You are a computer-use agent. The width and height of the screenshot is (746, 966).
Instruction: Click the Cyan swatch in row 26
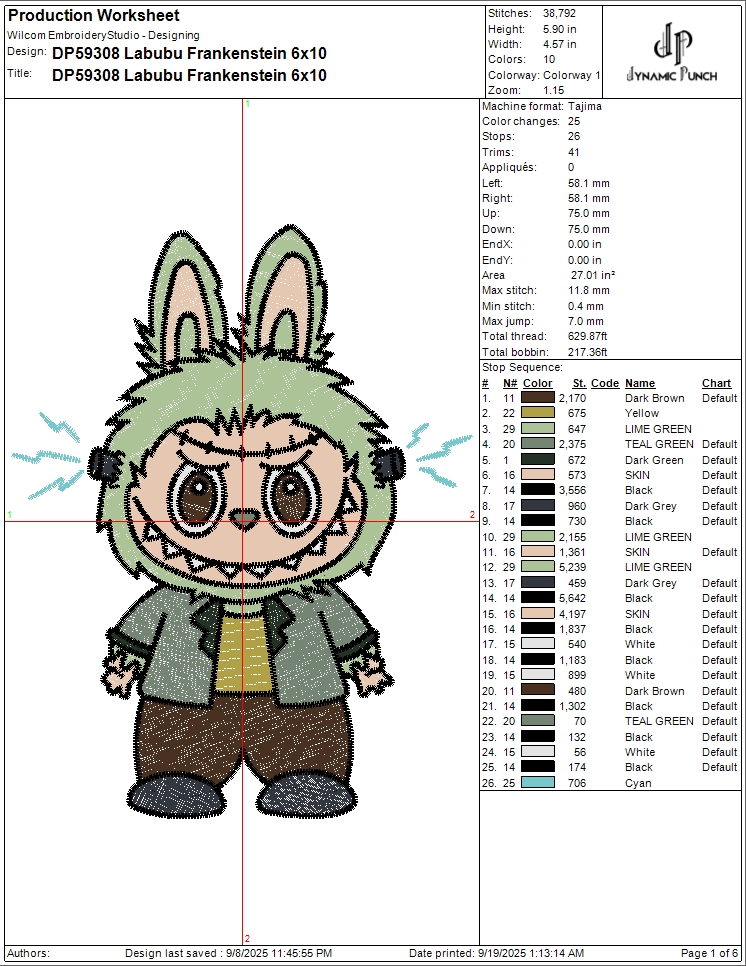538,783
